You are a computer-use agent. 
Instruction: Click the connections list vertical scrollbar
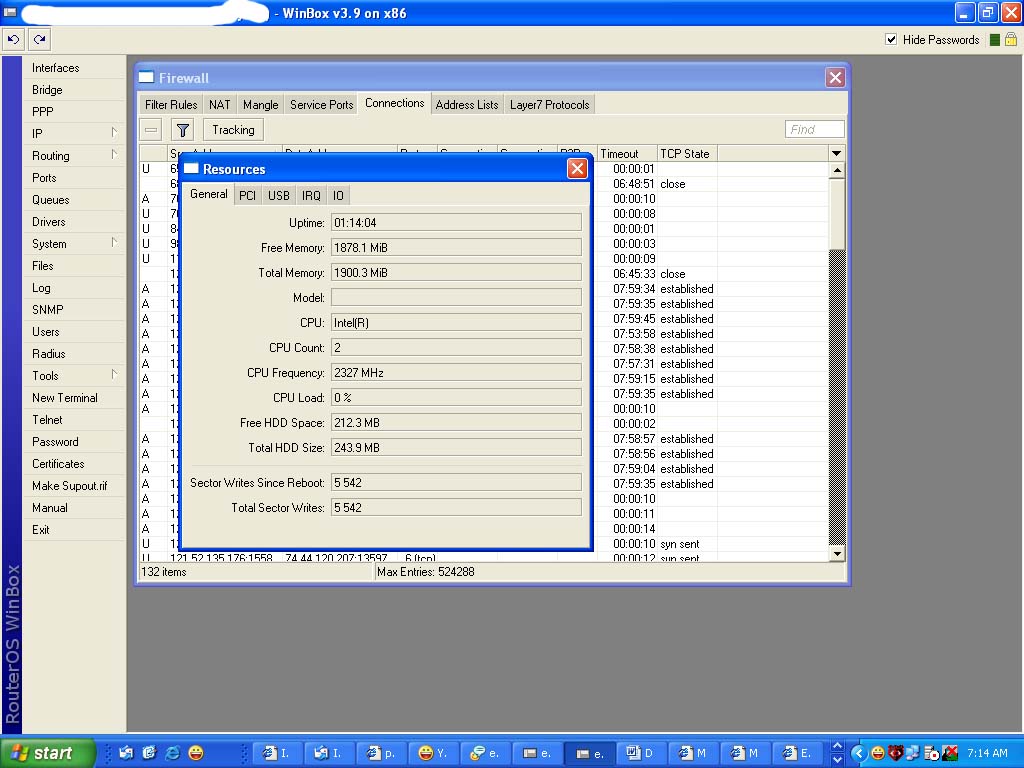pyautogui.click(x=838, y=400)
